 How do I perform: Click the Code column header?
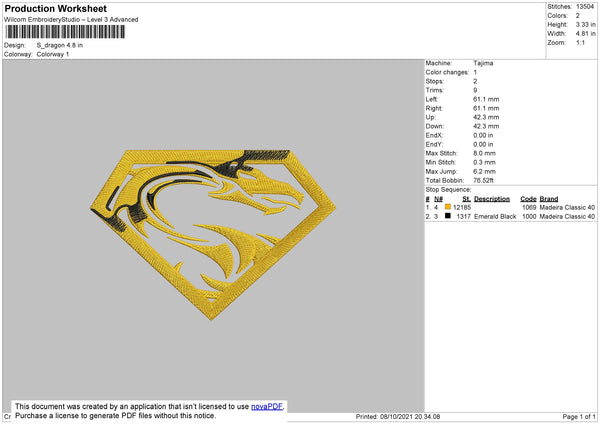click(x=528, y=199)
